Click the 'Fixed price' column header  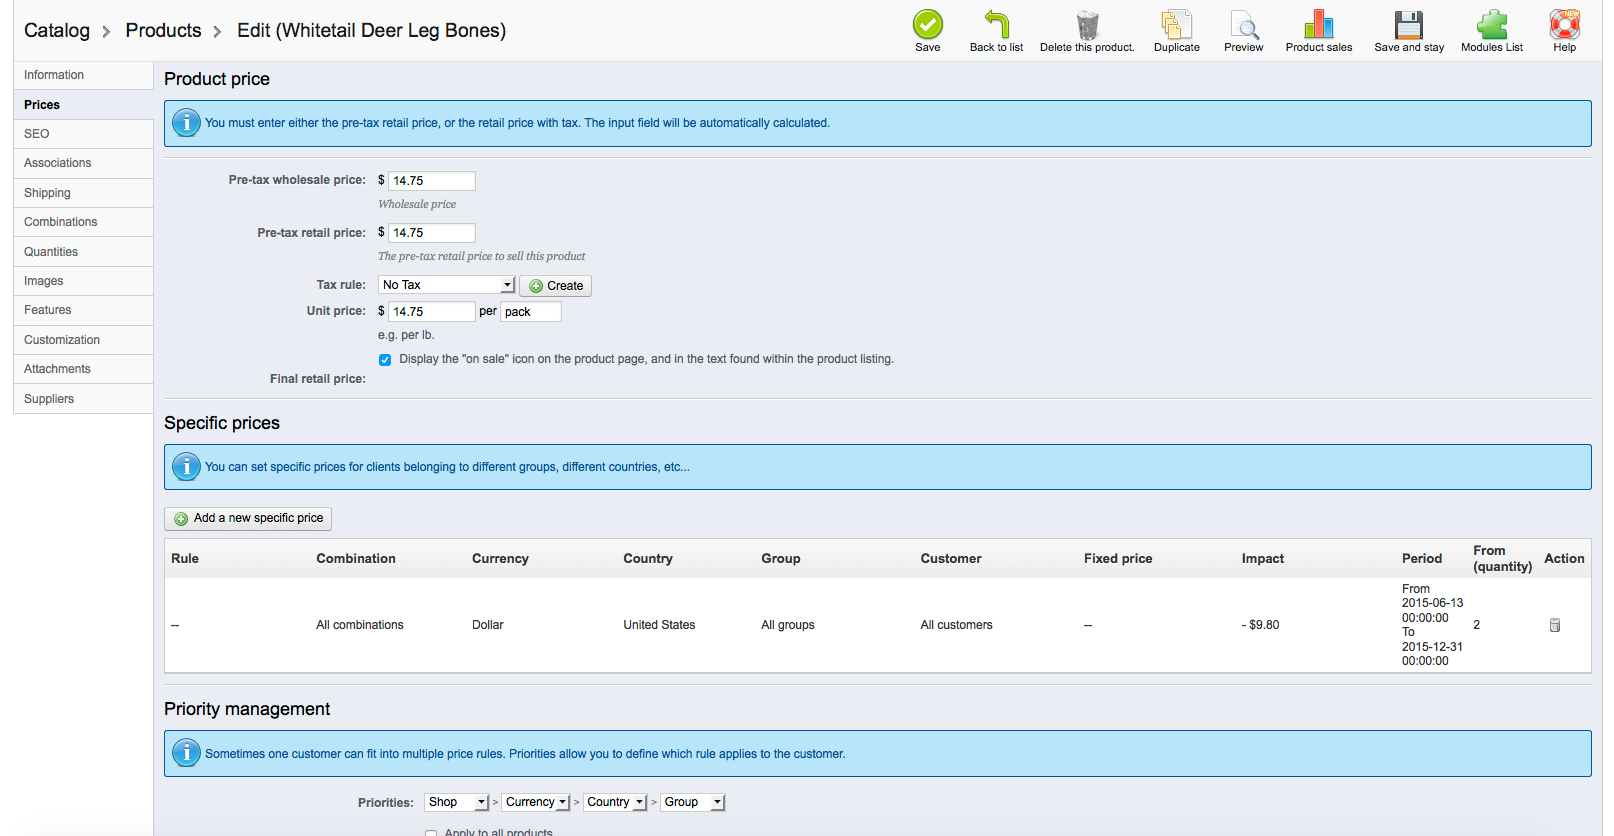pos(1118,559)
